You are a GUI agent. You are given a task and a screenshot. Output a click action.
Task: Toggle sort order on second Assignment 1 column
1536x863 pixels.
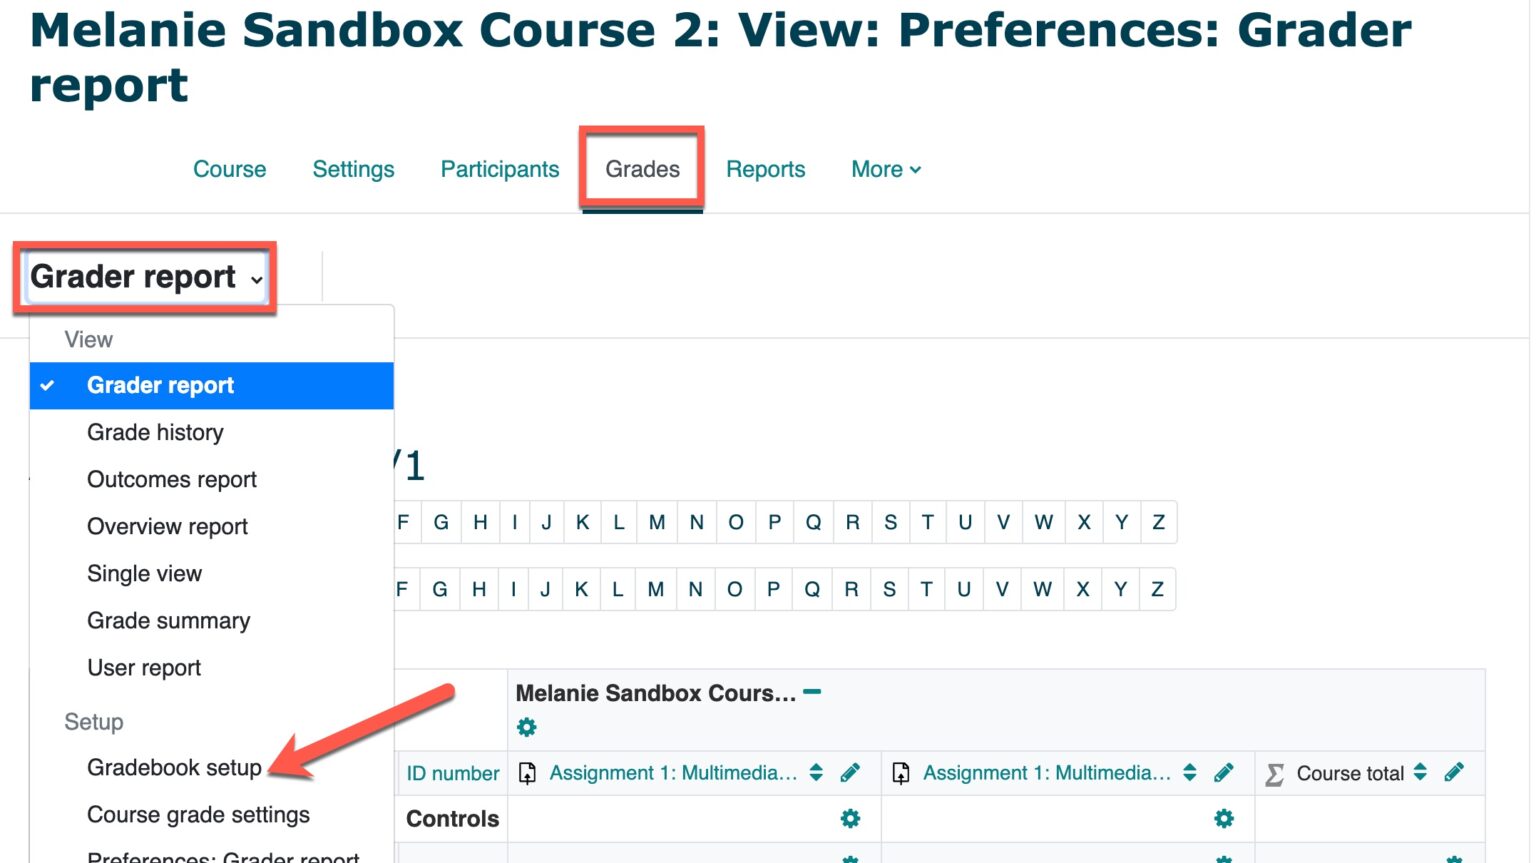pyautogui.click(x=1189, y=772)
